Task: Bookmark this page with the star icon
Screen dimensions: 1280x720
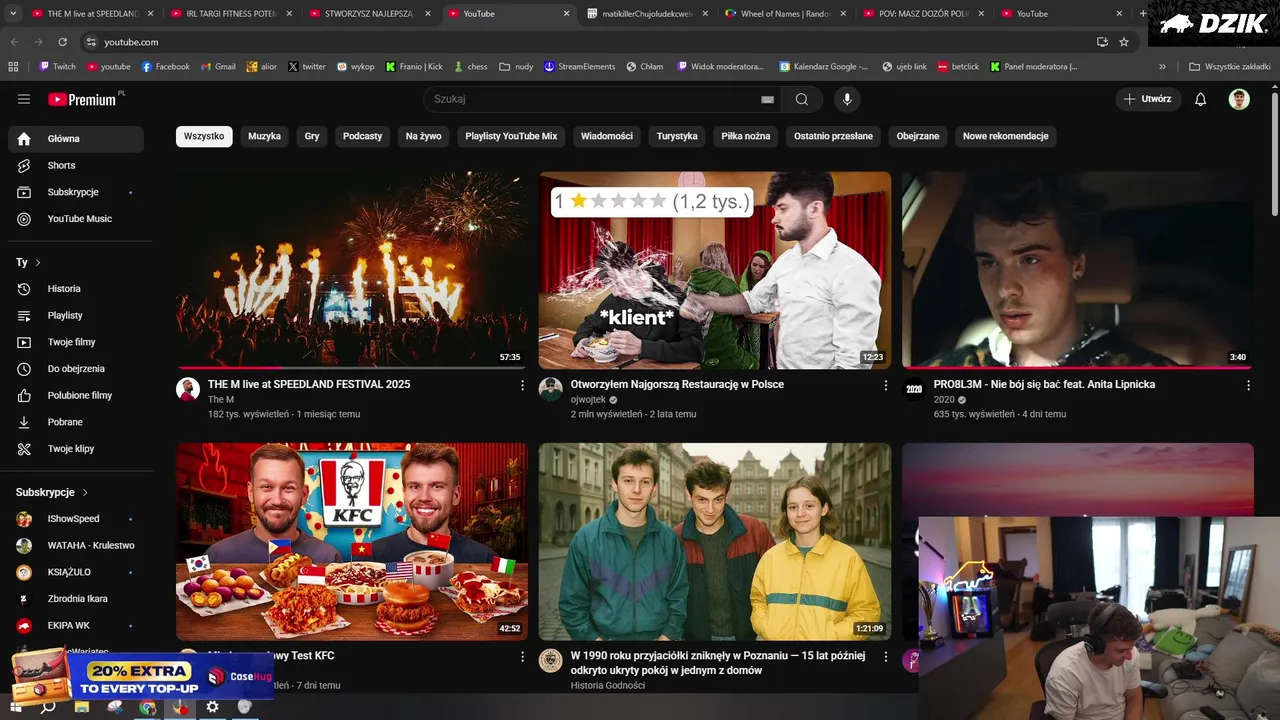Action: tap(1124, 42)
